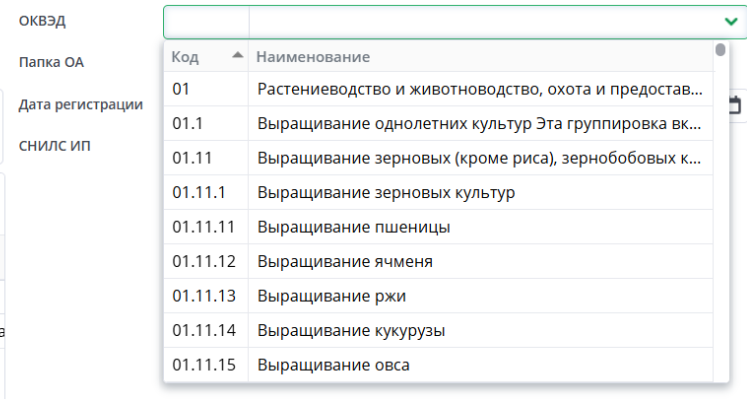This screenshot has height=404, width=747.
Task: Select code 01.11.14 Выращивание кукурузы
Action: [x=440, y=330]
